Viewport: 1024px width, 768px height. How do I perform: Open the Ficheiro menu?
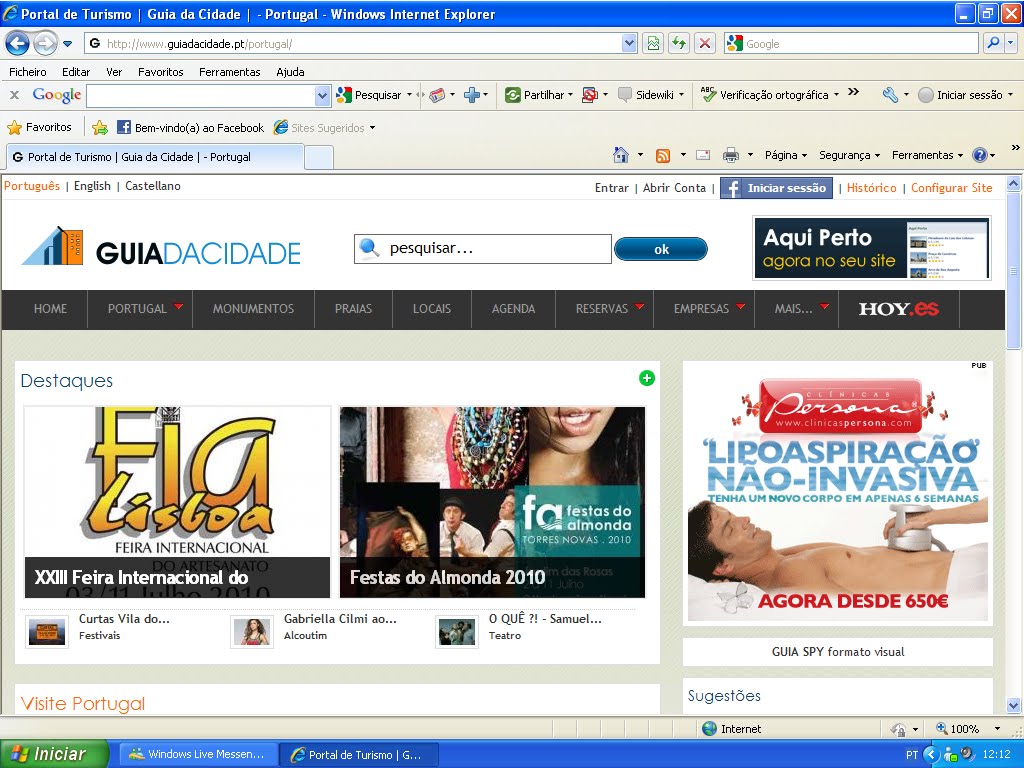[27, 72]
